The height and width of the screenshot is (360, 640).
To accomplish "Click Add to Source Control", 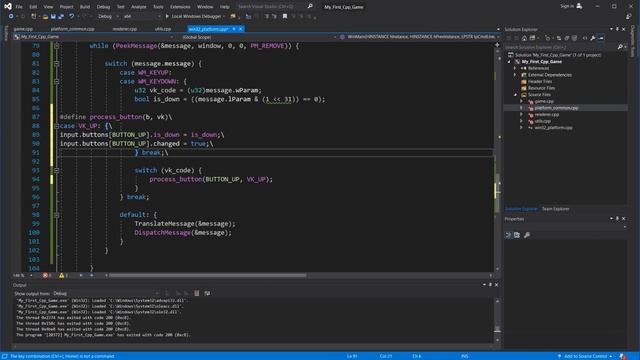I will coord(585,356).
